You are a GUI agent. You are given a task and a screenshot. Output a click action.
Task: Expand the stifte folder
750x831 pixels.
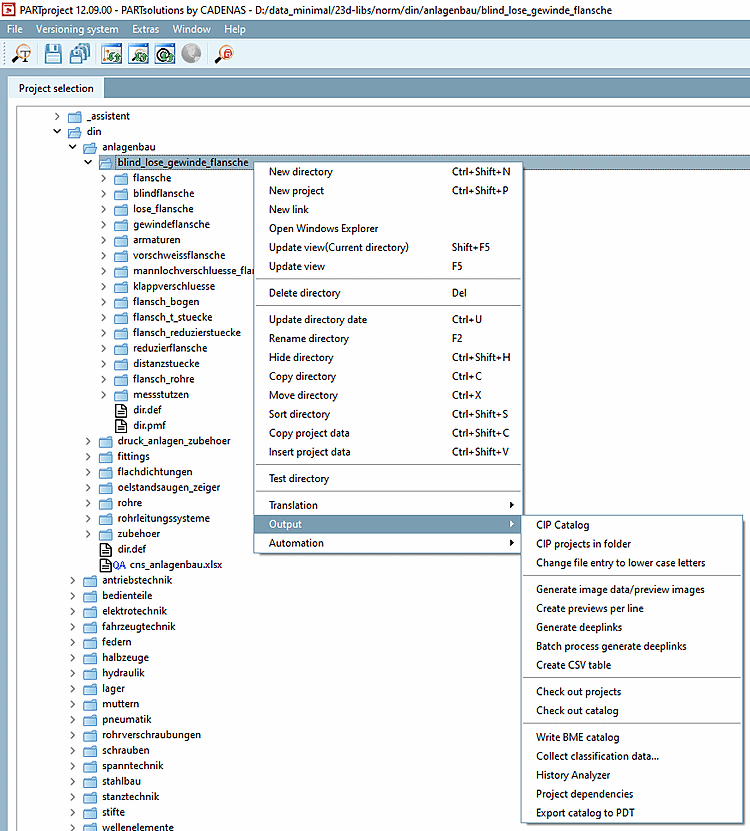pos(73,812)
